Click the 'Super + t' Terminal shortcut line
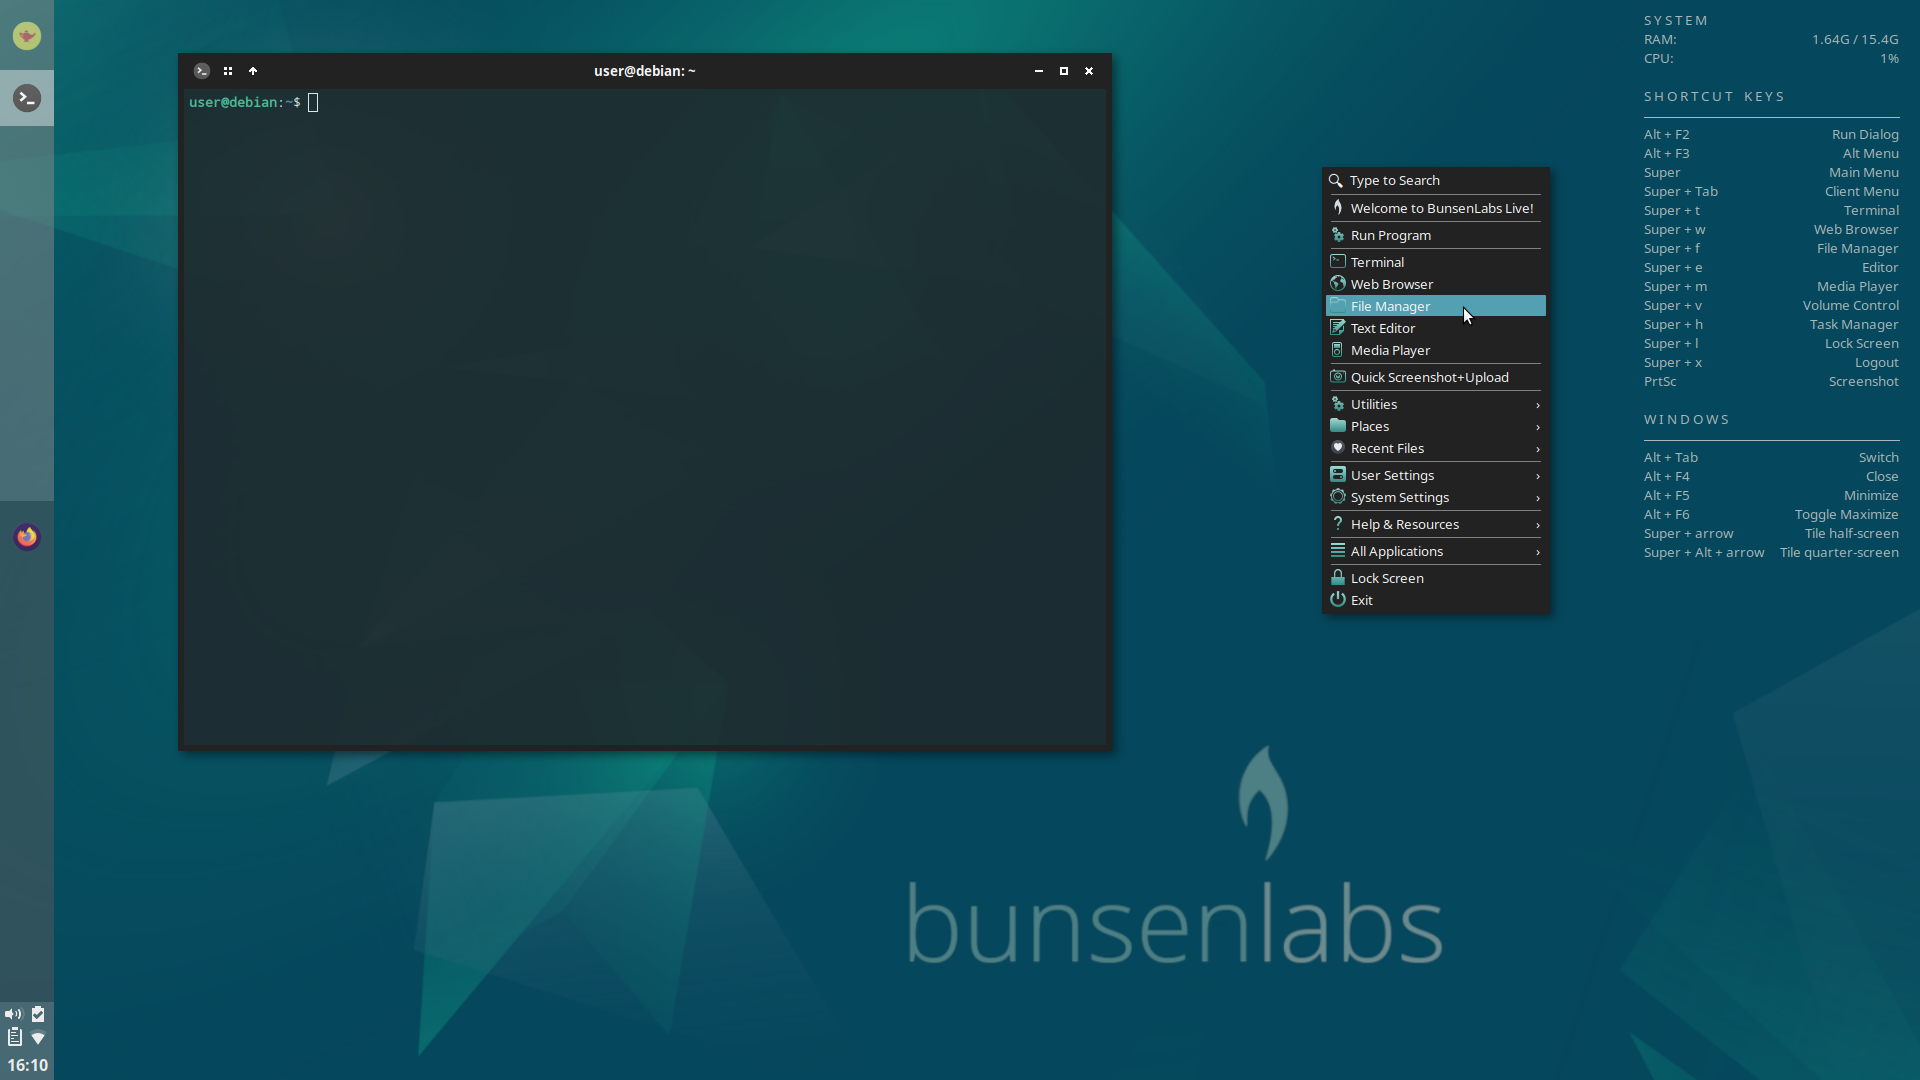Image resolution: width=1920 pixels, height=1080 pixels. click(x=1771, y=211)
